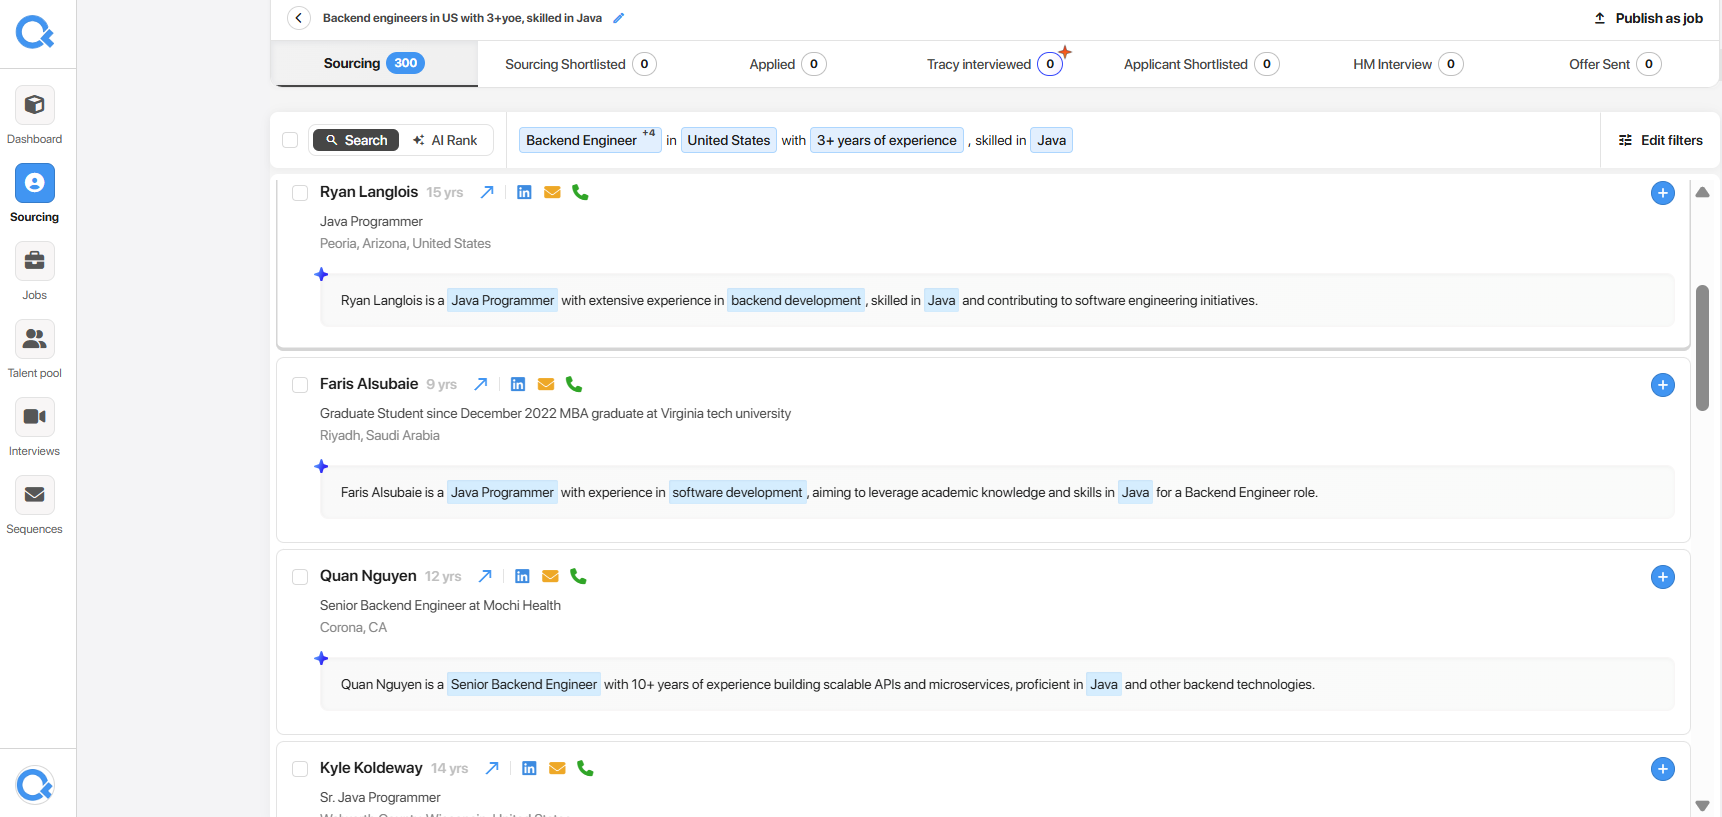Click the scrollbar up arrow
Image resolution: width=1722 pixels, height=817 pixels.
pyautogui.click(x=1702, y=192)
